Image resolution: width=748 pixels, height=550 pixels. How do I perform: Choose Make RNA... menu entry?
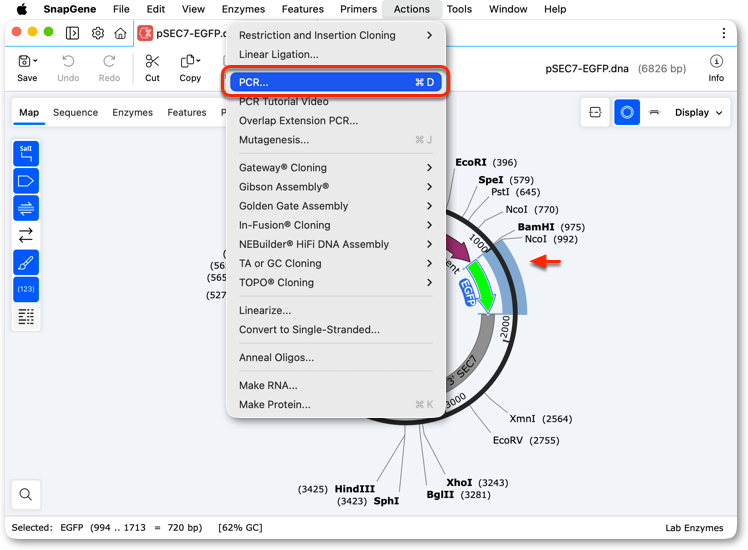[x=336, y=385]
